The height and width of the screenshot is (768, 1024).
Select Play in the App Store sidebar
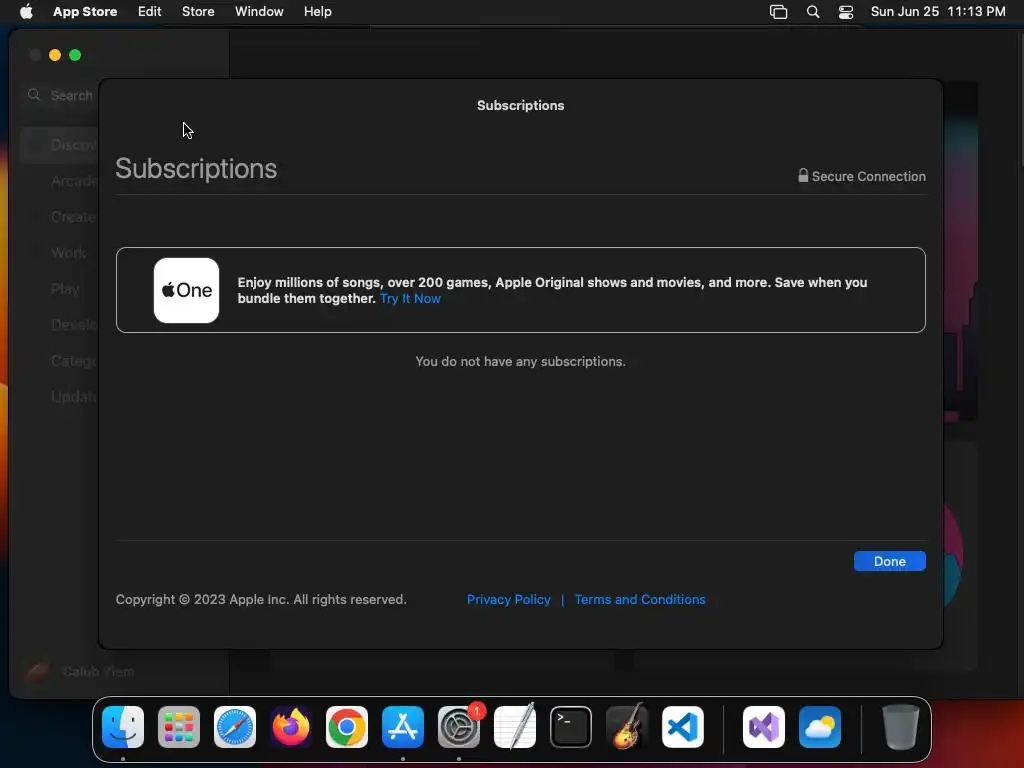pos(65,289)
